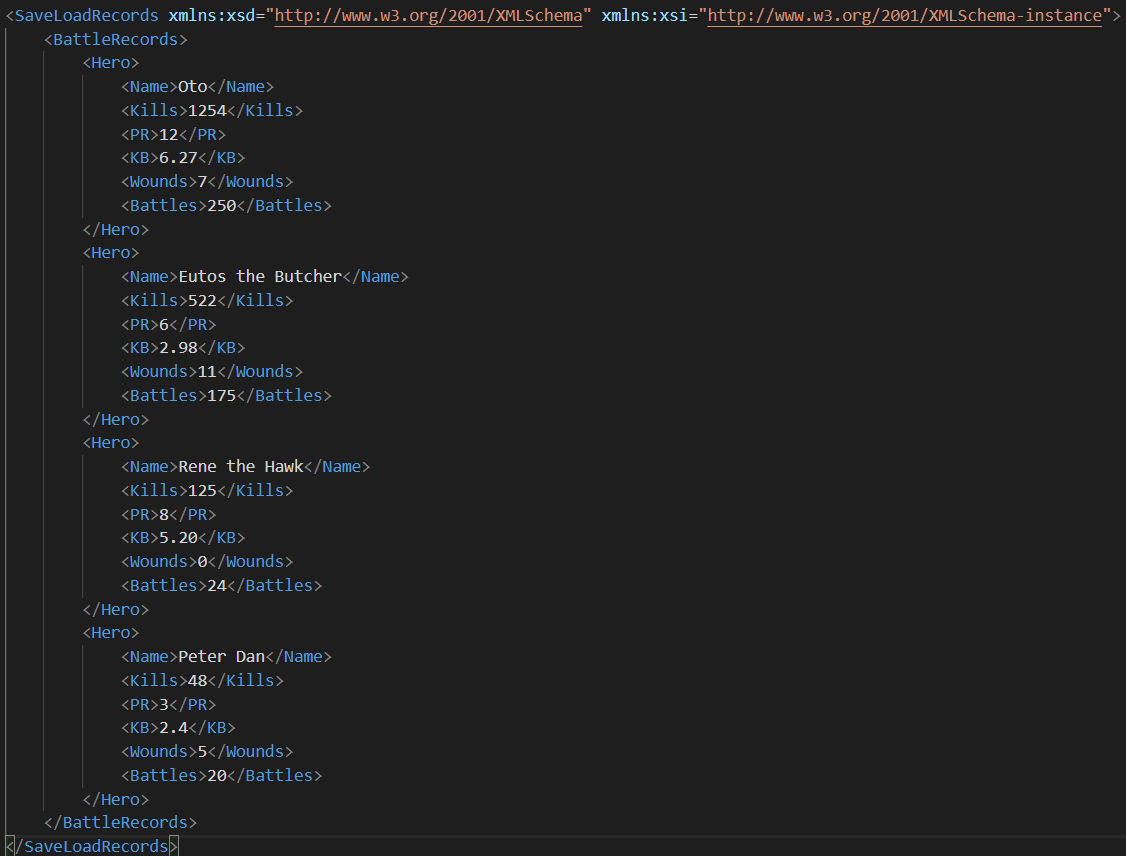The height and width of the screenshot is (856, 1126).
Task: Click the name Eutos the Butcher
Action: point(260,276)
